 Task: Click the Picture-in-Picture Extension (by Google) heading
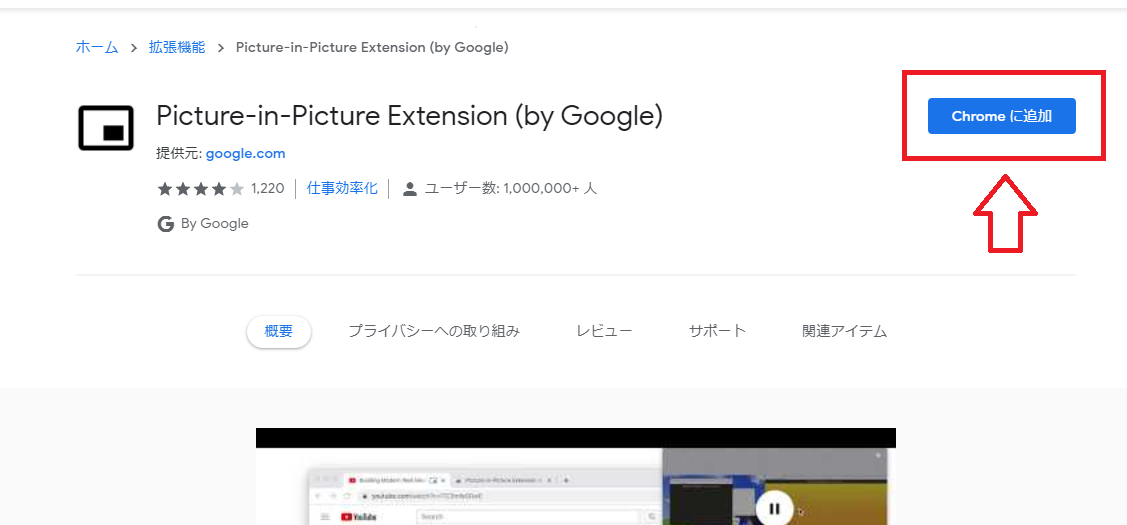(x=409, y=115)
